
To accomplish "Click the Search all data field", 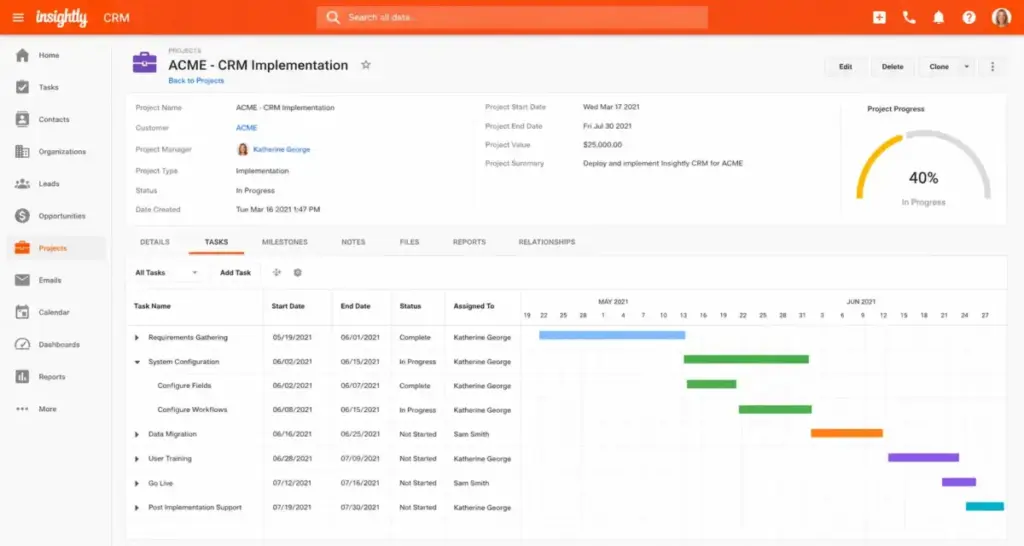I will pyautogui.click(x=512, y=17).
